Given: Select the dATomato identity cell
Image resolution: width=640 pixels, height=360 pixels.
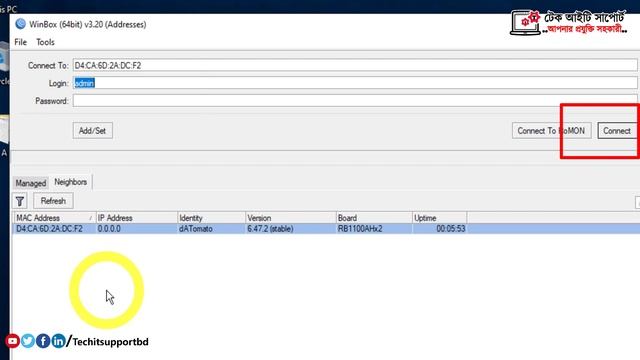Looking at the screenshot, I should click(211, 229).
